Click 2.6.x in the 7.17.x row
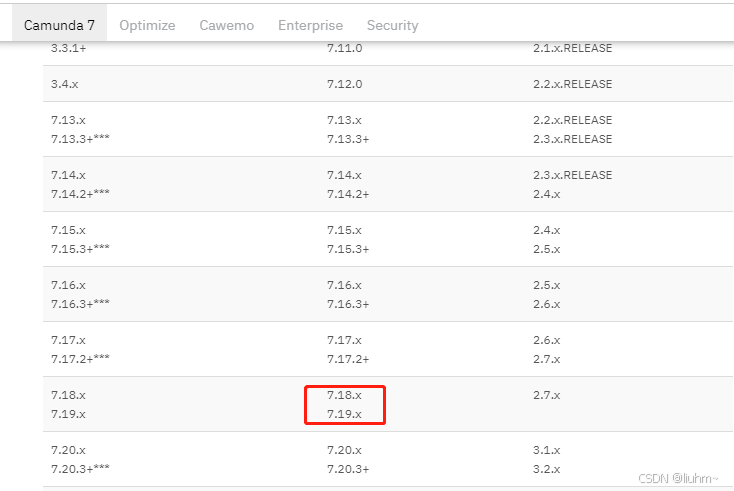 546,340
